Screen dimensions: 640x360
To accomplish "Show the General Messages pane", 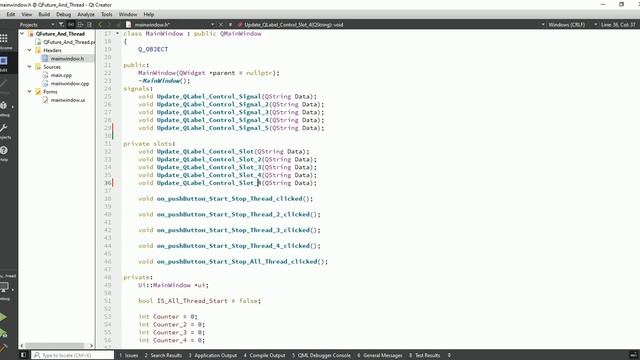I will (380, 355).
